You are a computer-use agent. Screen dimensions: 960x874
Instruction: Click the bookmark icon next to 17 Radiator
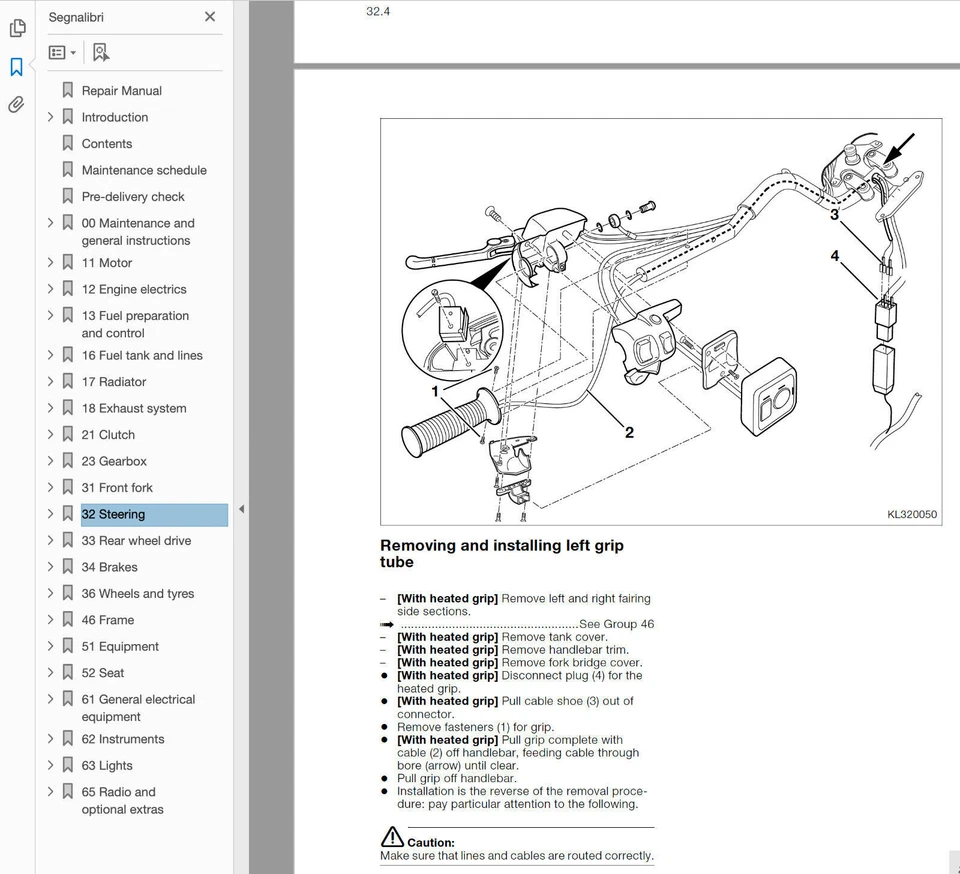(67, 381)
